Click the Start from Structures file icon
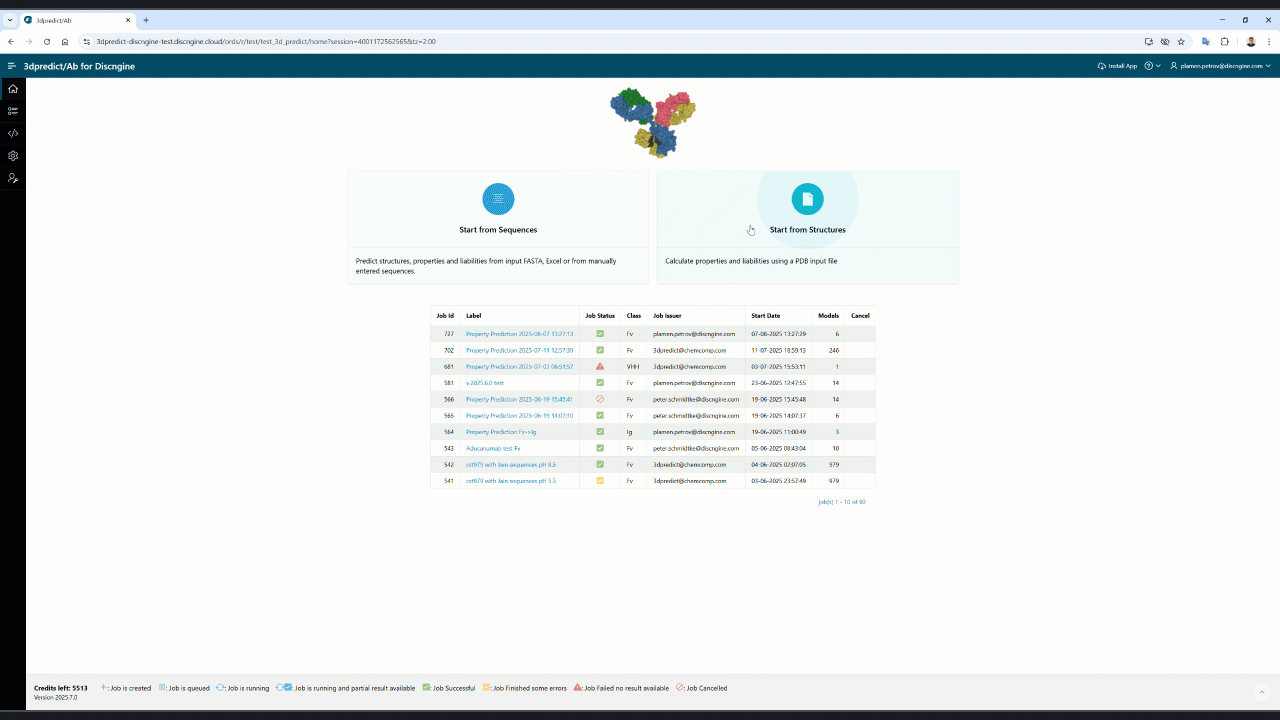The image size is (1280, 720). pyautogui.click(x=807, y=199)
